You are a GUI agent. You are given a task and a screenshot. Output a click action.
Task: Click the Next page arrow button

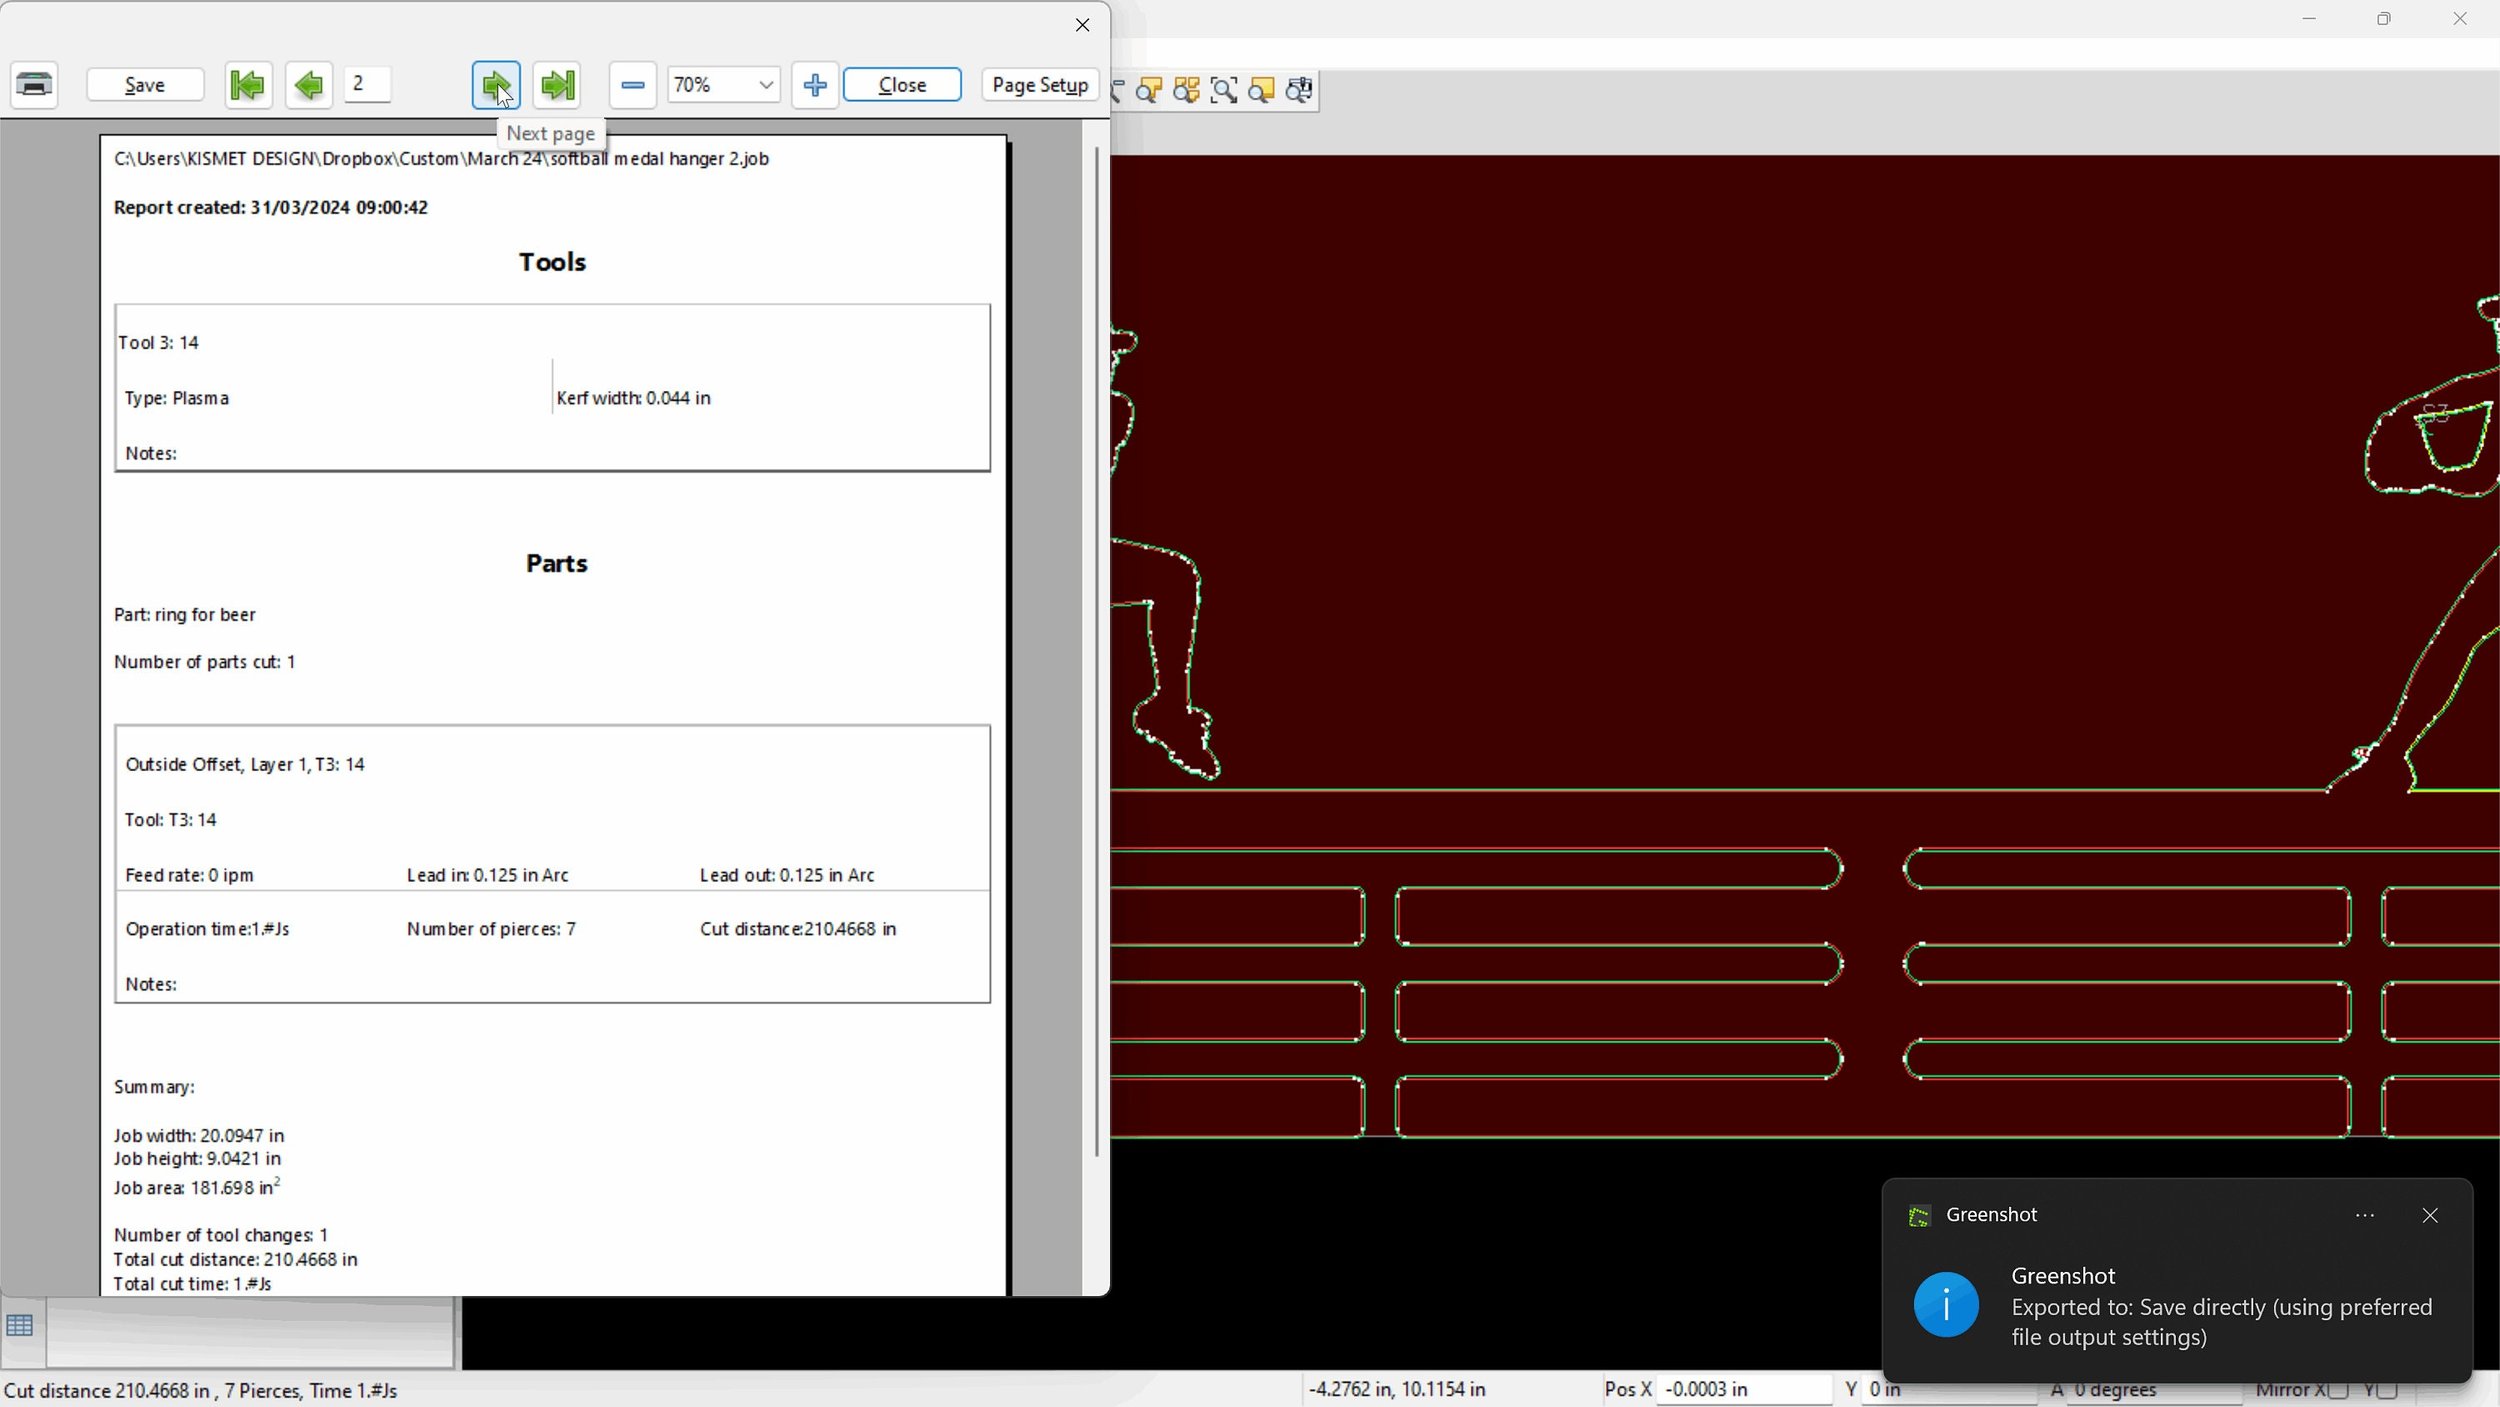click(x=496, y=85)
